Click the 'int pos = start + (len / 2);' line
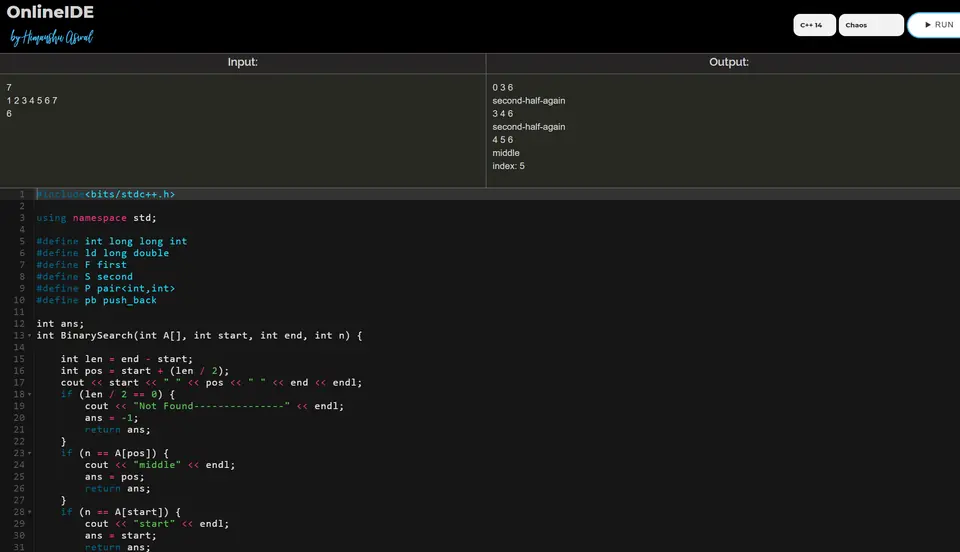960x552 pixels. click(144, 371)
